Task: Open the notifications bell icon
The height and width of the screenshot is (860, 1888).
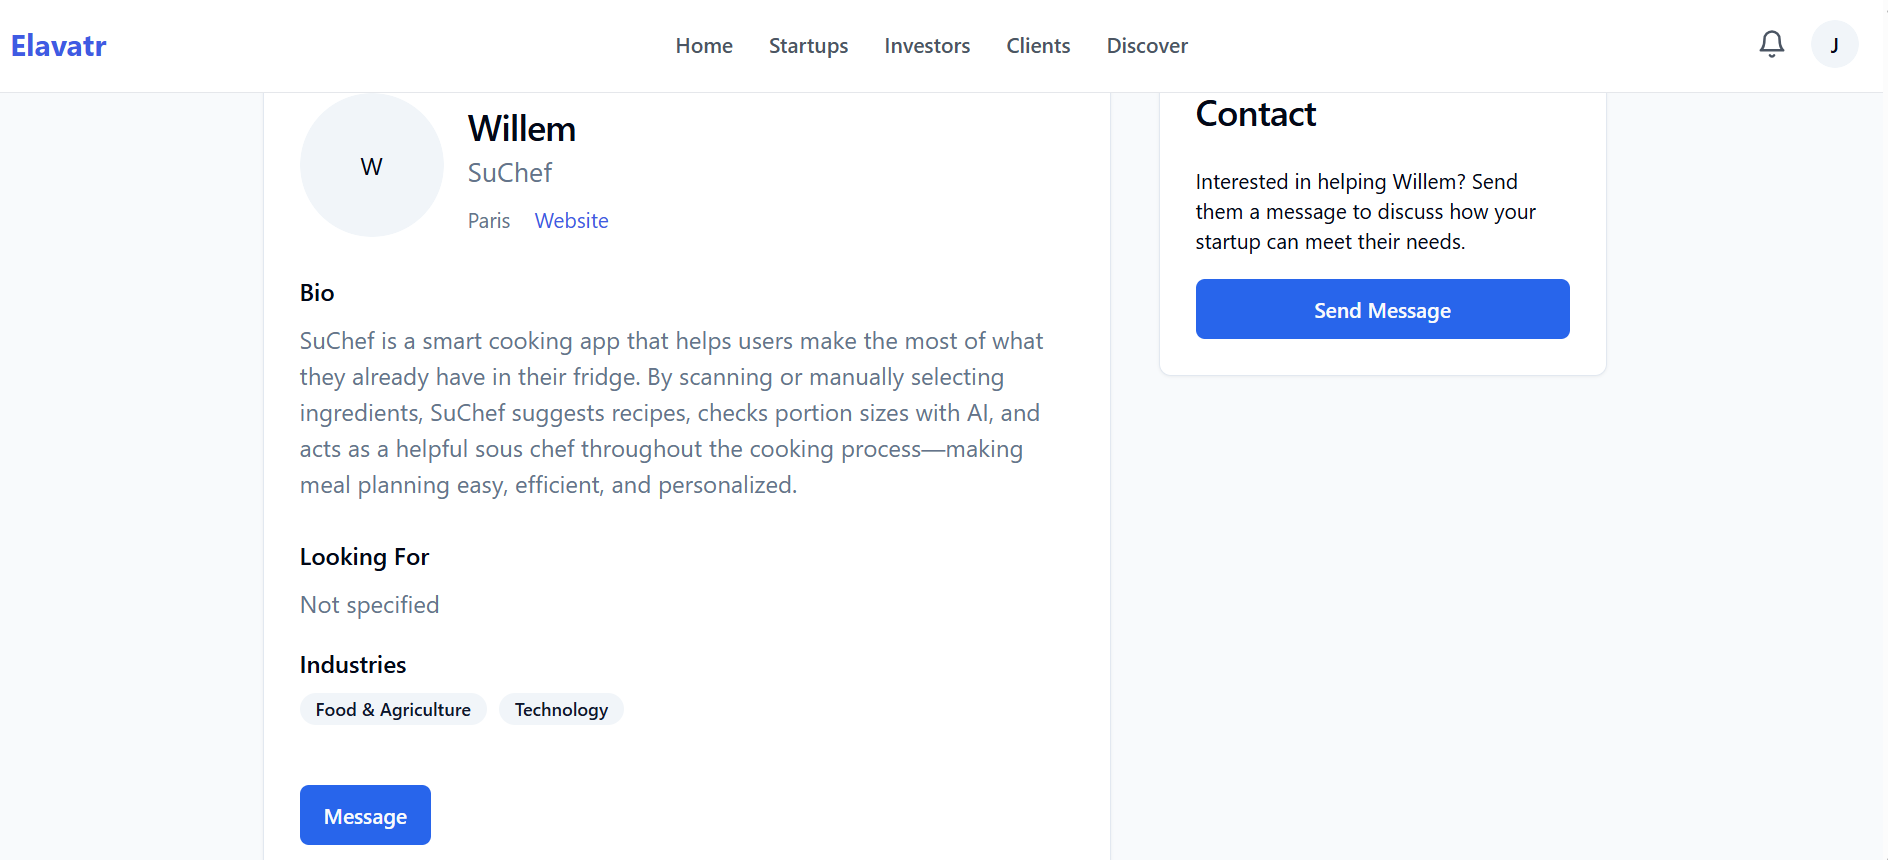Action: 1771,44
